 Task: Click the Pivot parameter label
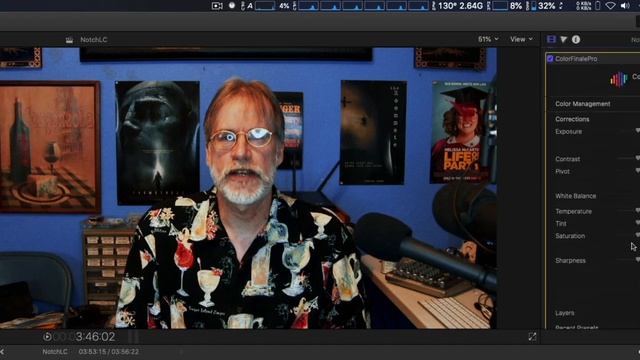pyautogui.click(x=562, y=171)
